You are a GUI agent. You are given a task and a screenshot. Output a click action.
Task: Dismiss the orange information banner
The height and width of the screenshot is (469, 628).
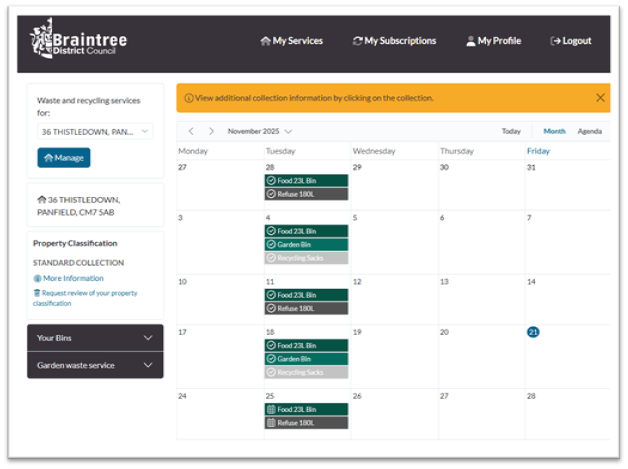(x=600, y=98)
